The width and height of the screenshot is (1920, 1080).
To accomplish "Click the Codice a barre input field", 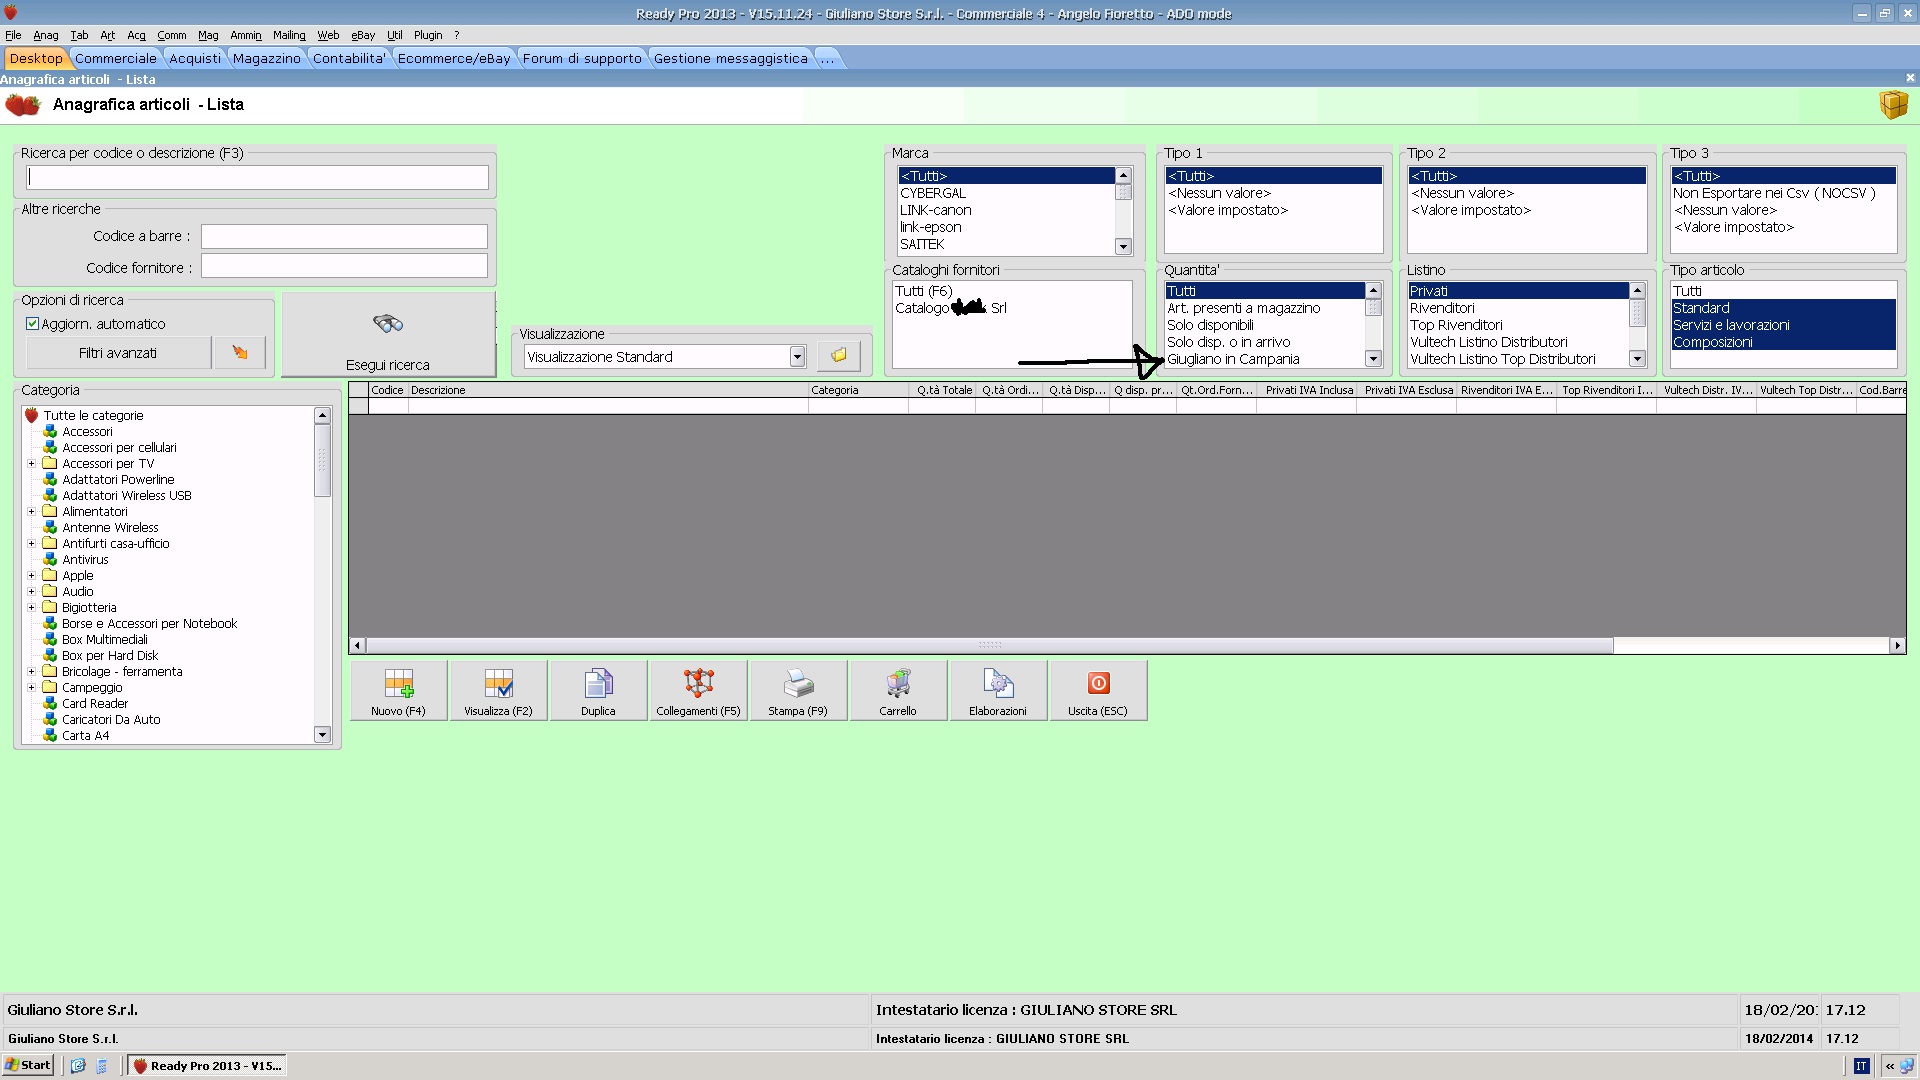I will click(x=344, y=236).
